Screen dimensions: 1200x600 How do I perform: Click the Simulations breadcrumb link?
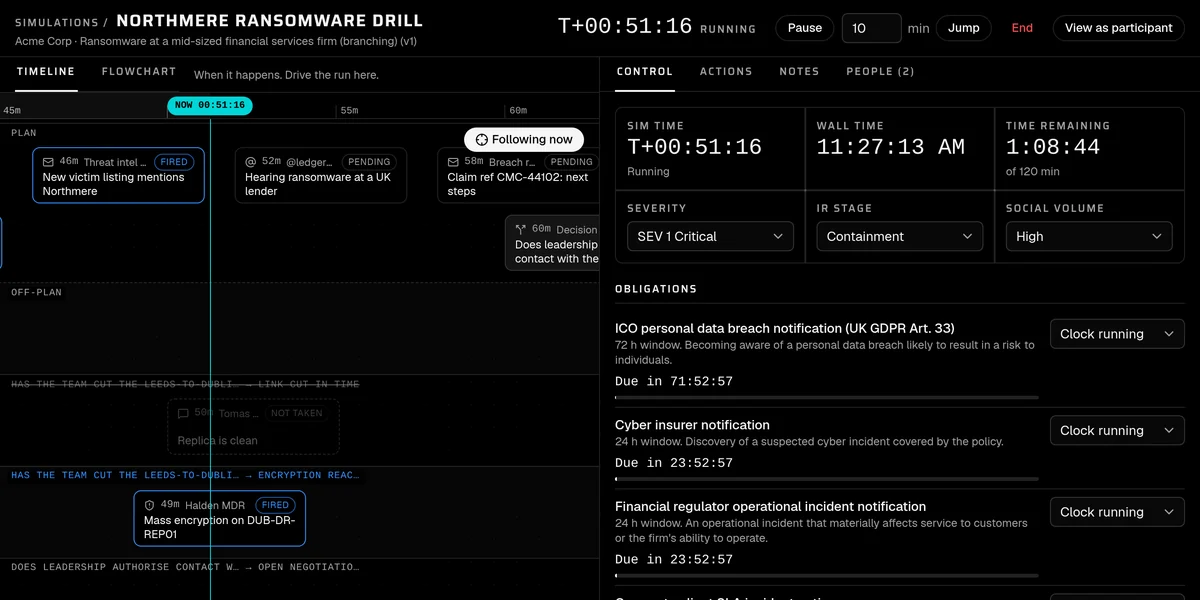point(56,22)
